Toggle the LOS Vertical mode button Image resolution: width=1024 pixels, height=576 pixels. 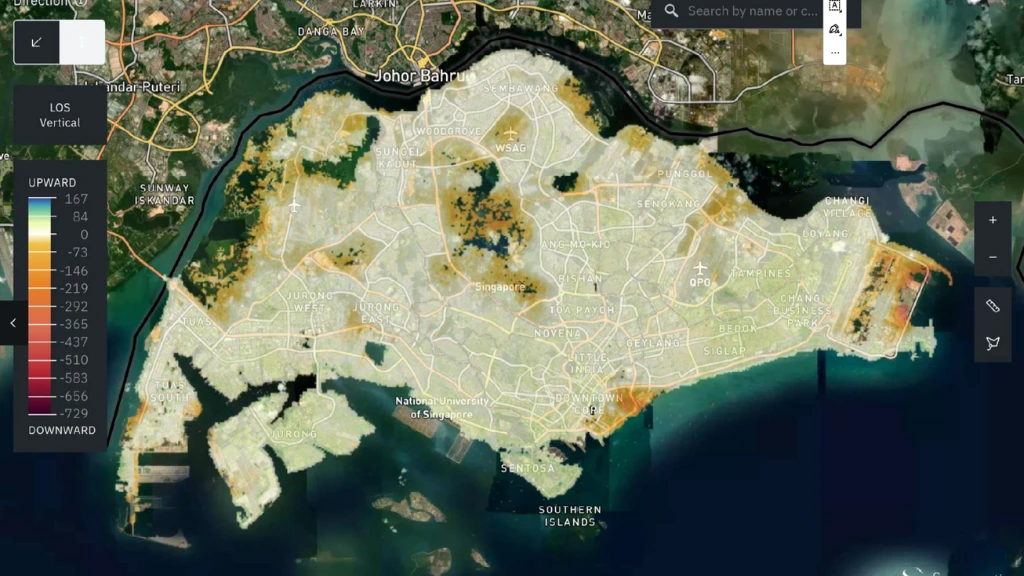click(59, 115)
